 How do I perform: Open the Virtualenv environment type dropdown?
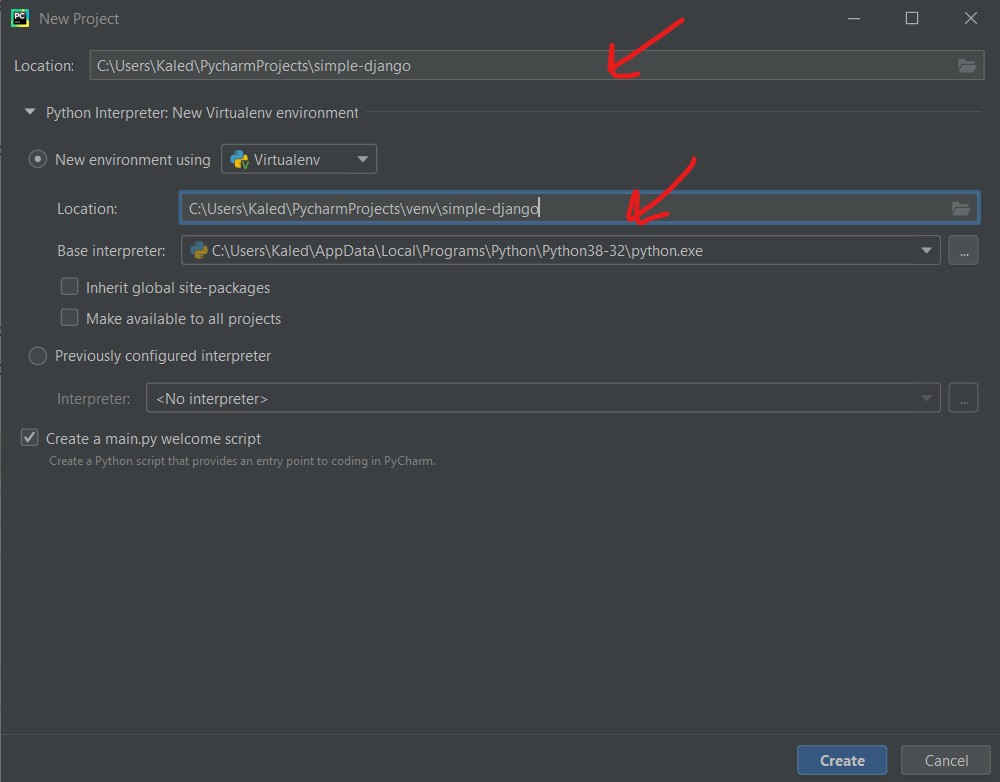(298, 159)
